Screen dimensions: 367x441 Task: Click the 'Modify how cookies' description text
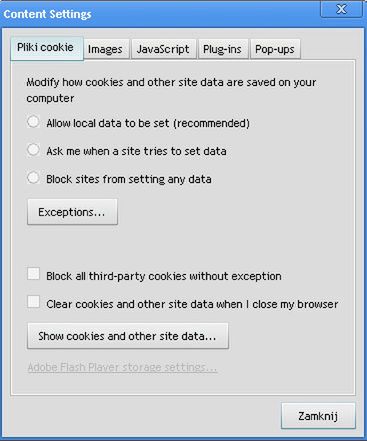[x=171, y=90]
